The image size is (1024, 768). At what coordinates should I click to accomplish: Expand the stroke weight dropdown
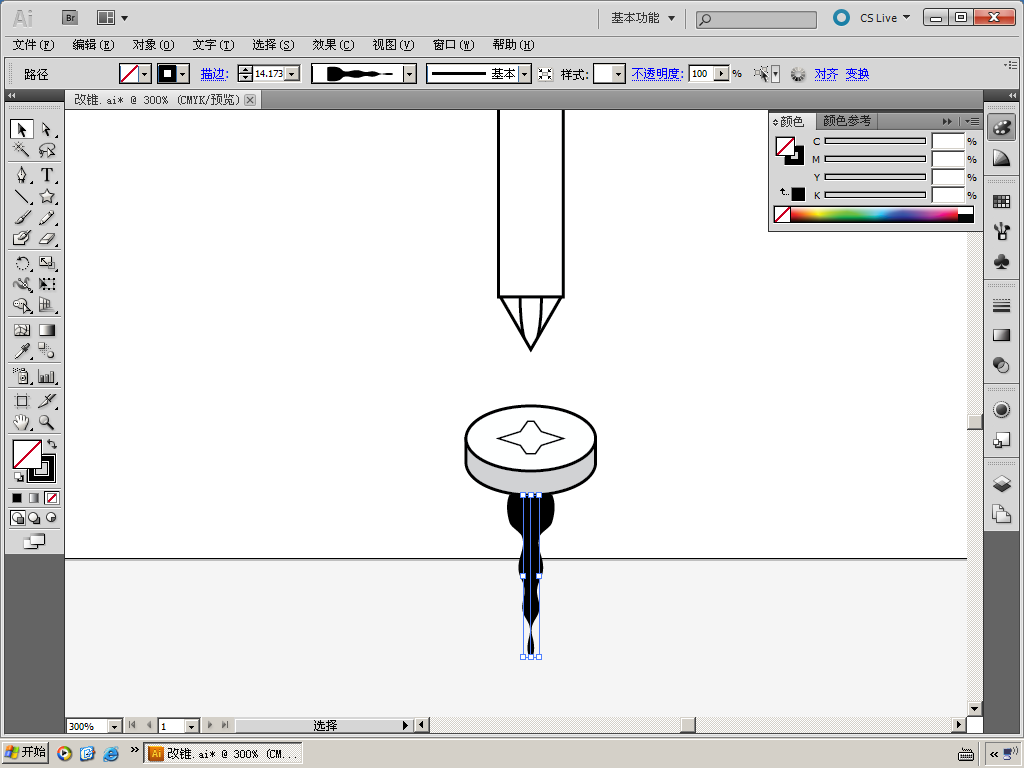pos(292,74)
